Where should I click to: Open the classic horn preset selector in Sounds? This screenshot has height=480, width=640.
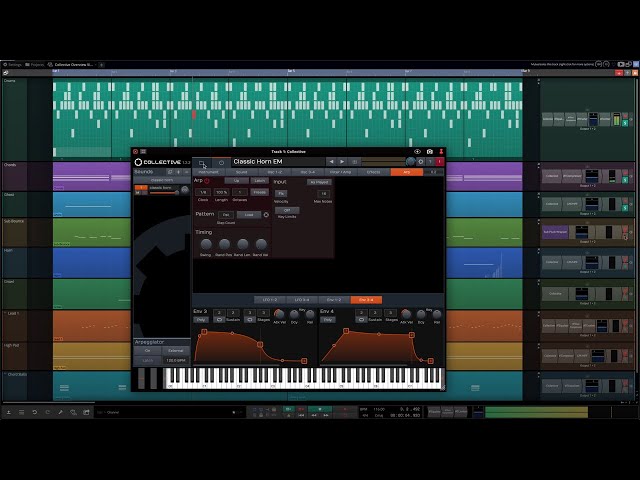162,180
